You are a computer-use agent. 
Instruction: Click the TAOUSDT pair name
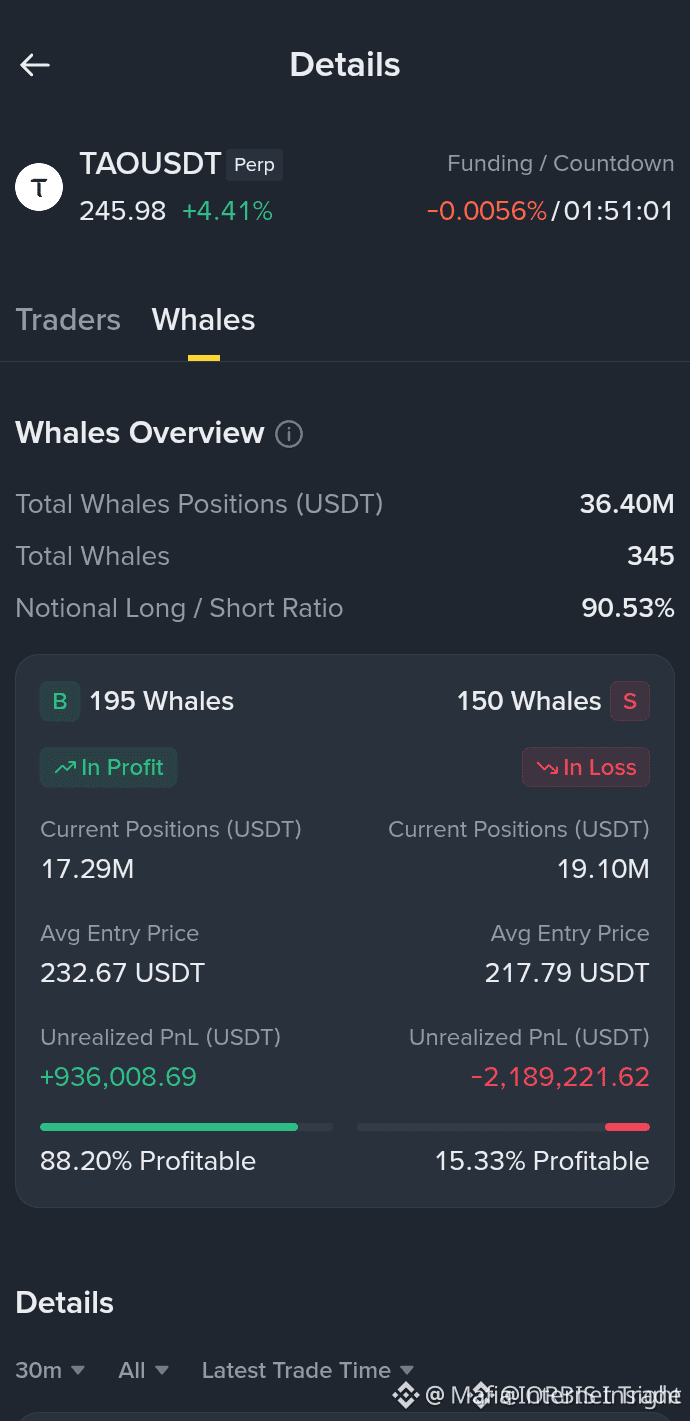(150, 164)
